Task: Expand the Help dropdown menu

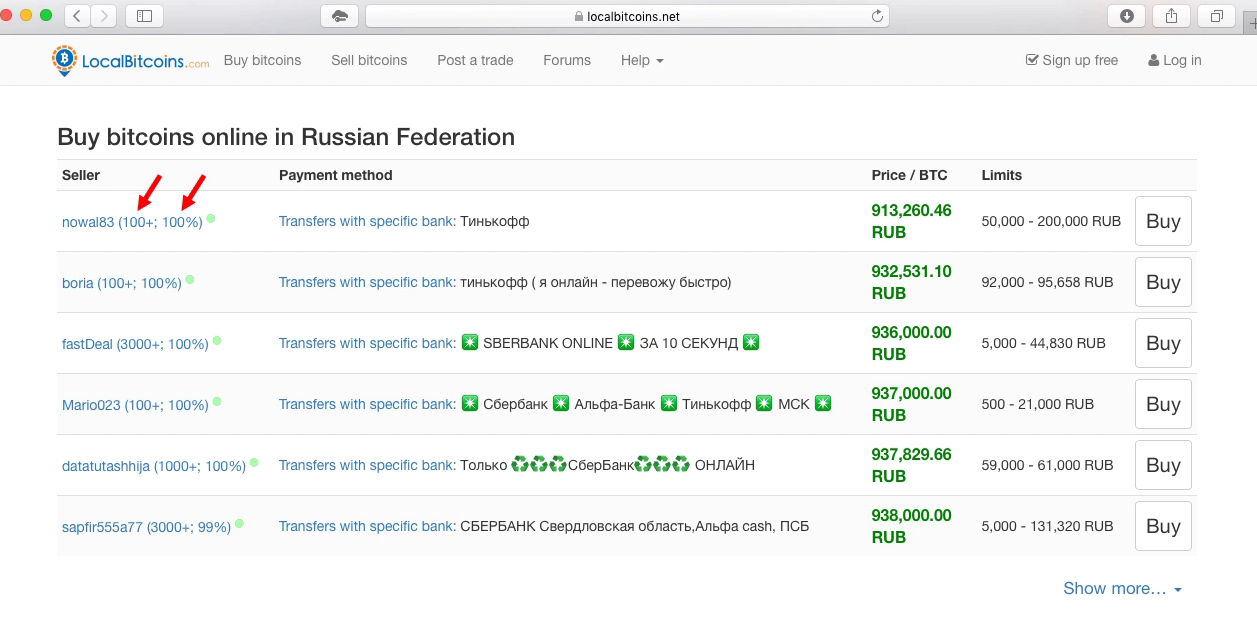Action: 642,60
